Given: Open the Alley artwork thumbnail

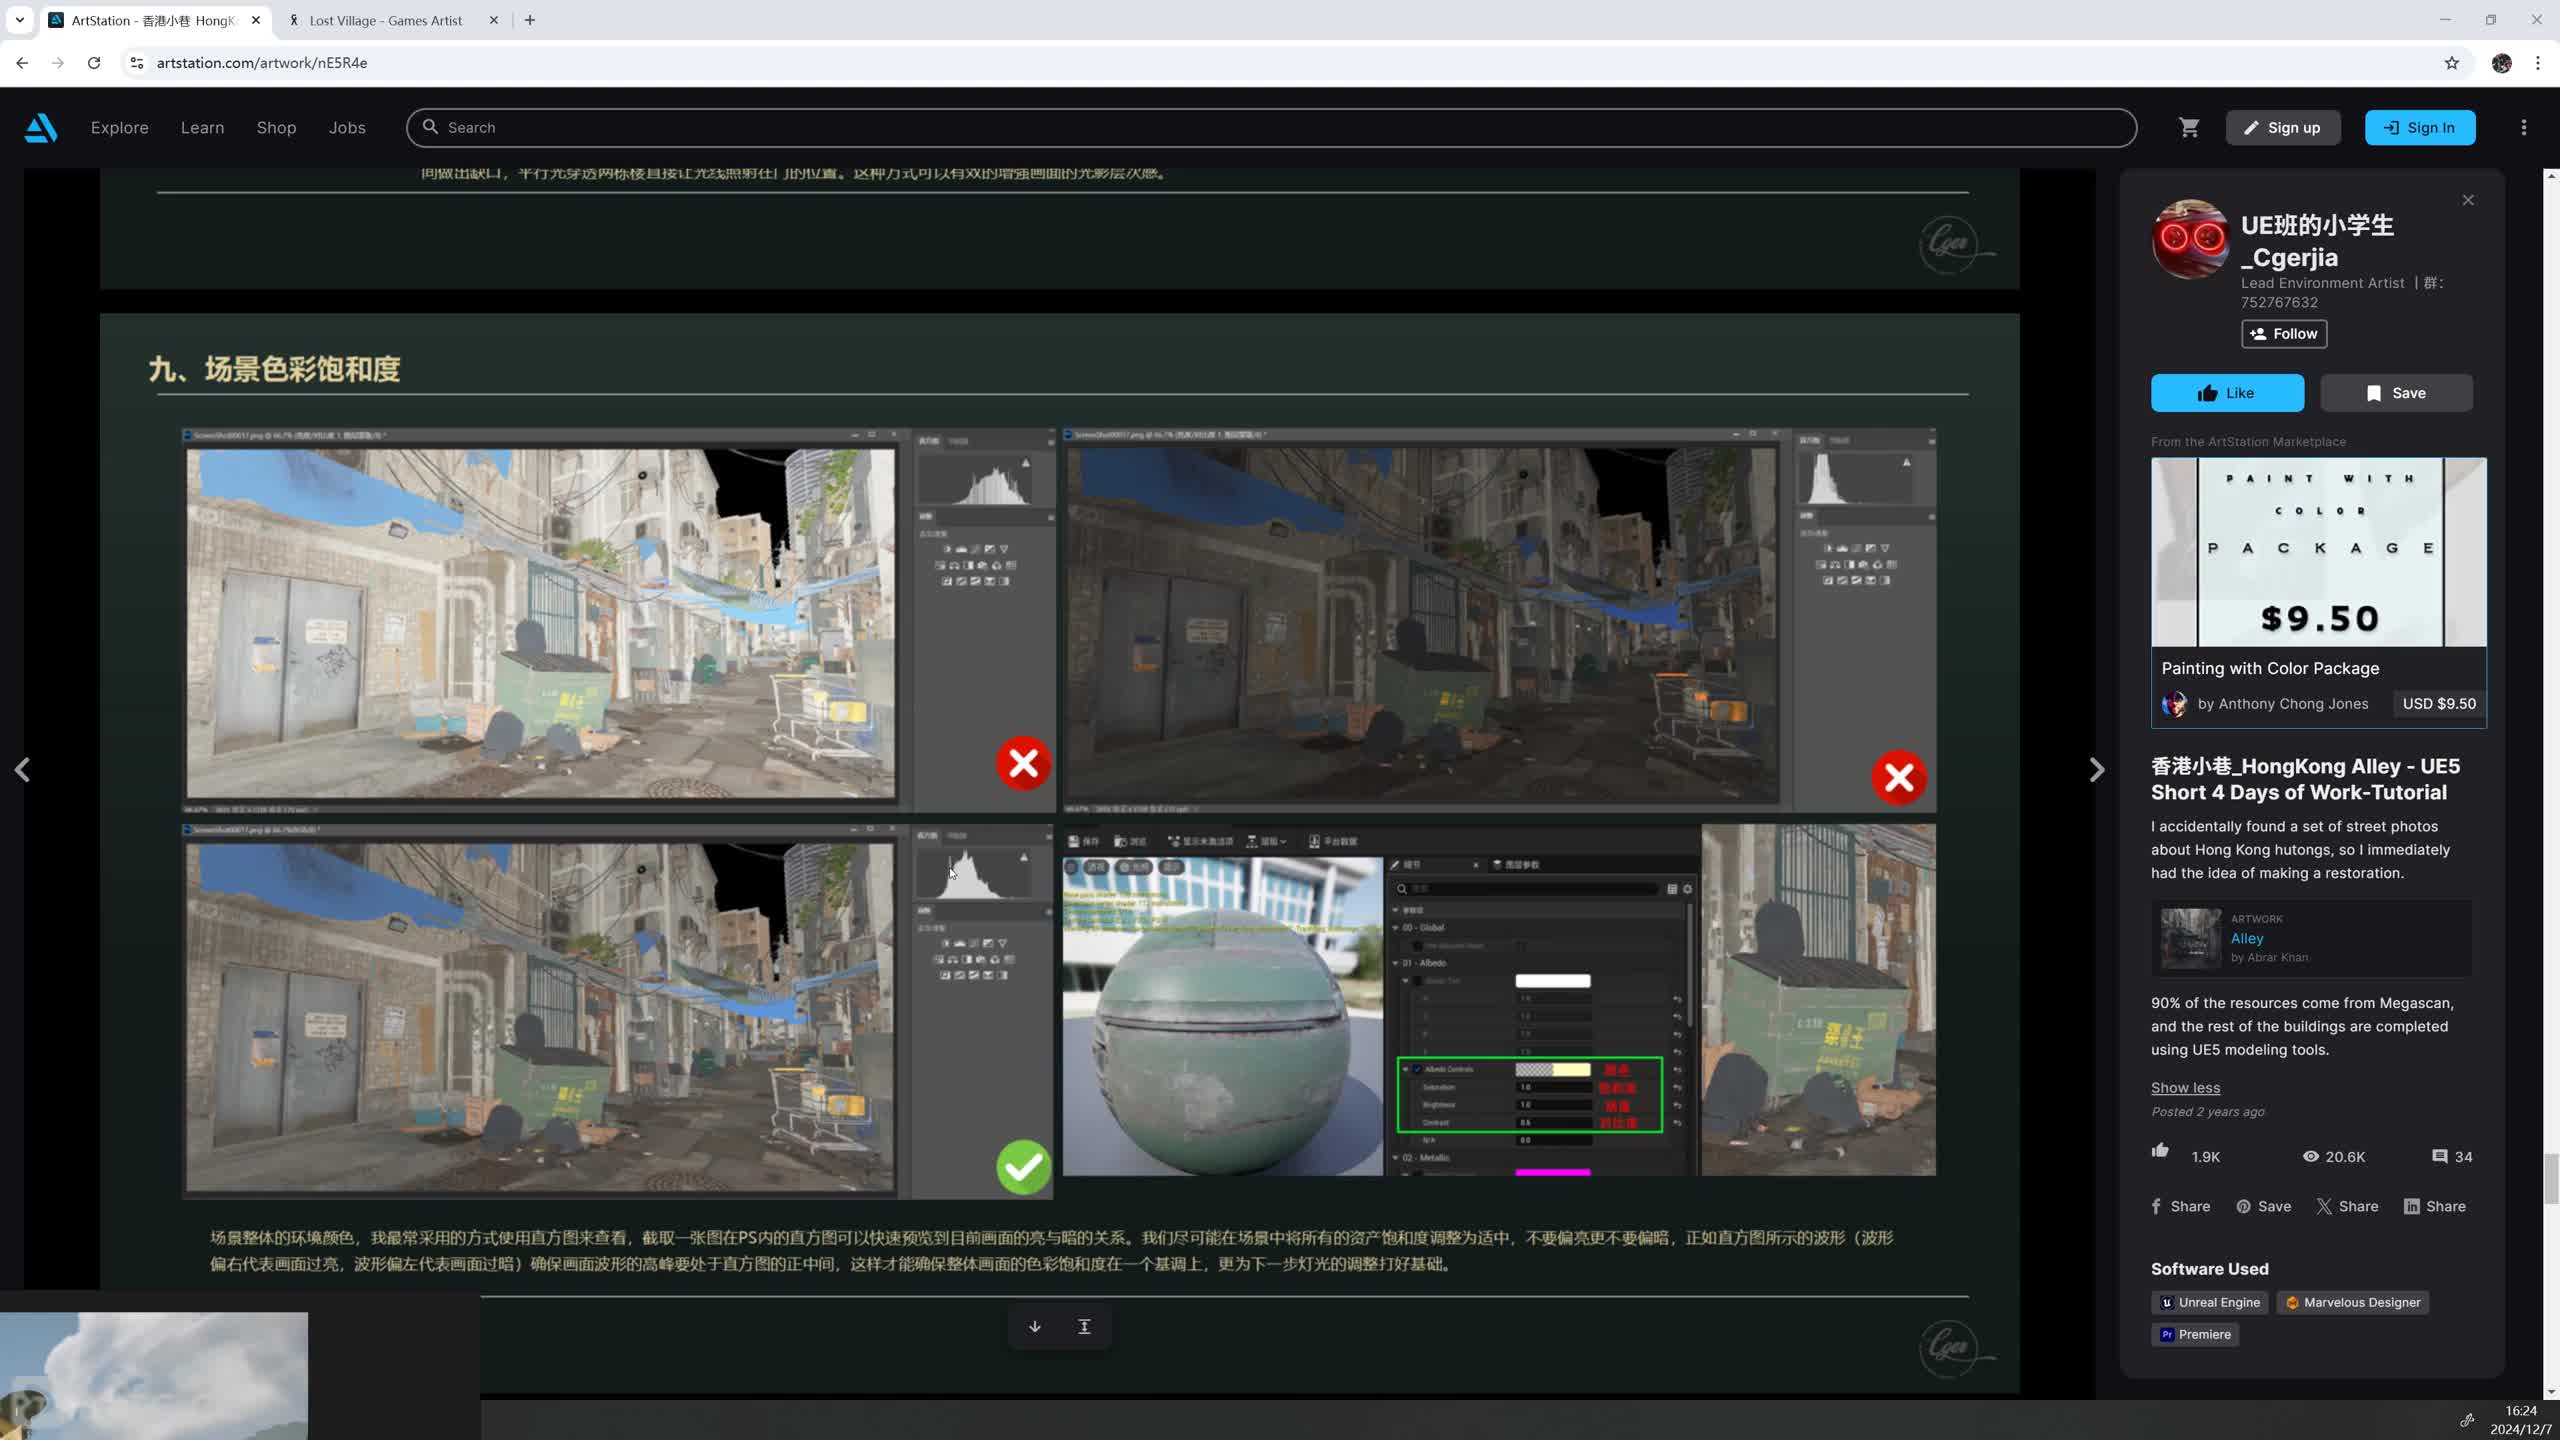Looking at the screenshot, I should [x=2190, y=938].
